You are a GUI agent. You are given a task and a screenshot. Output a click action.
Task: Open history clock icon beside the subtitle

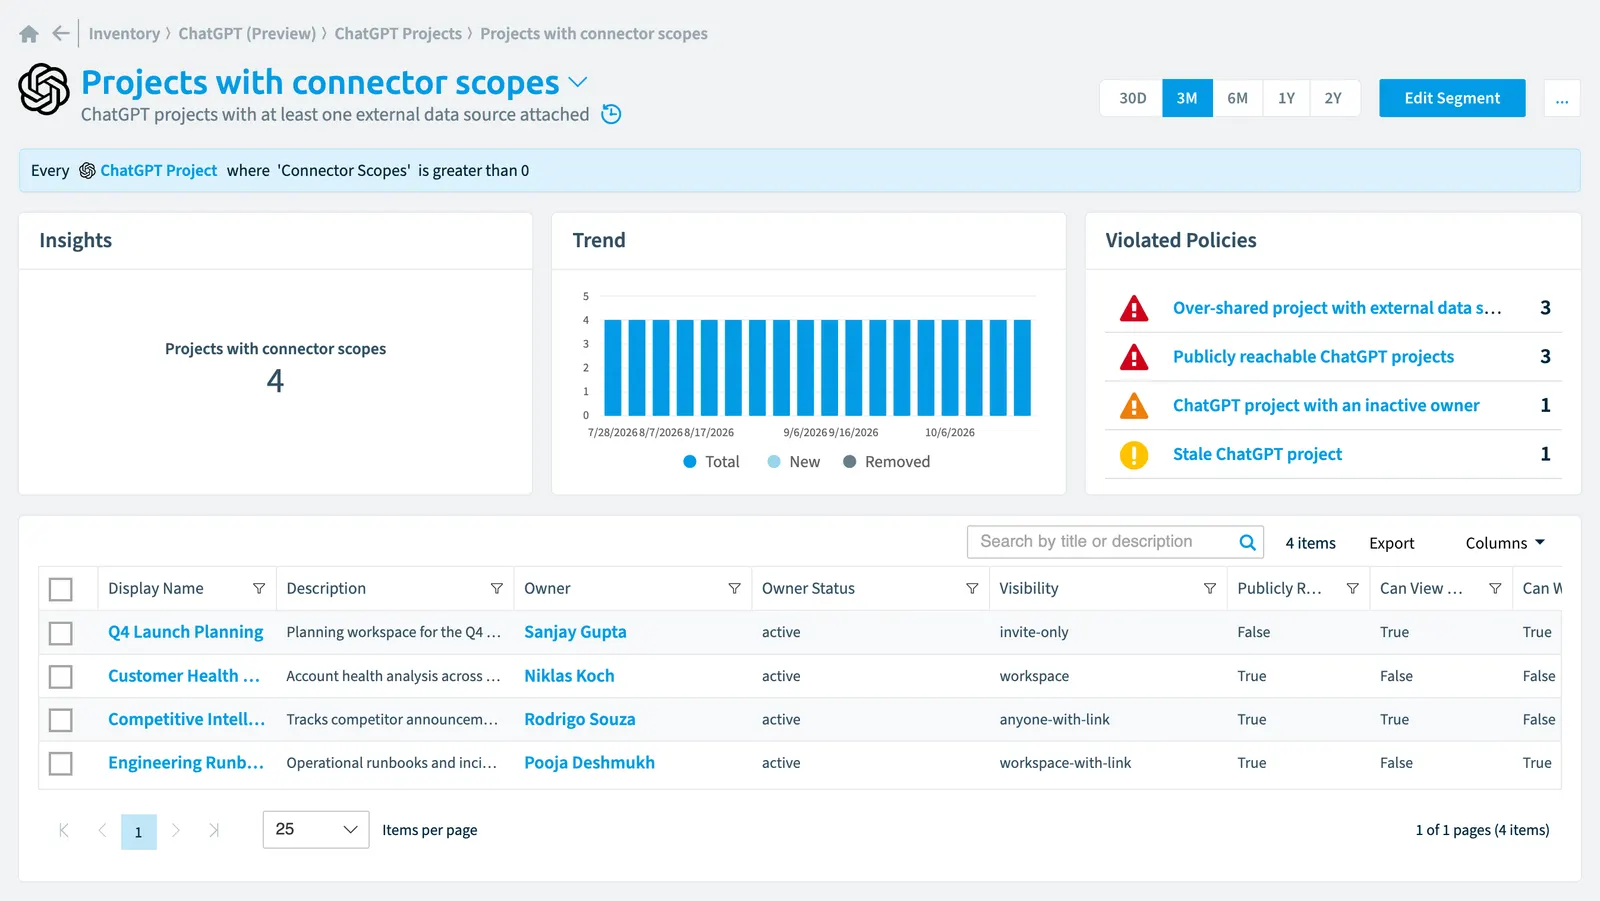pos(611,114)
